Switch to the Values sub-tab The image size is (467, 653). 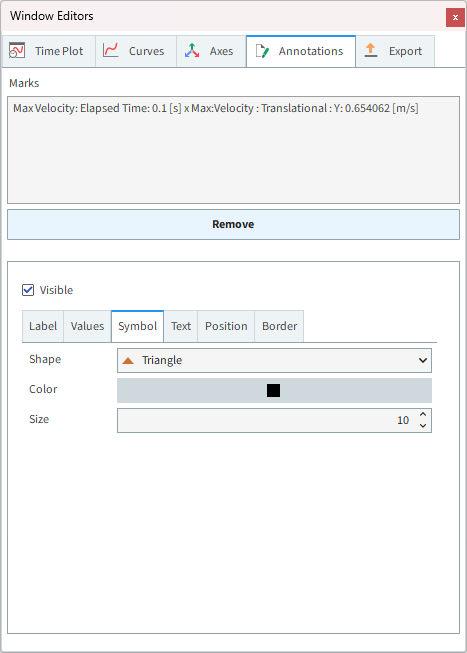(87, 326)
